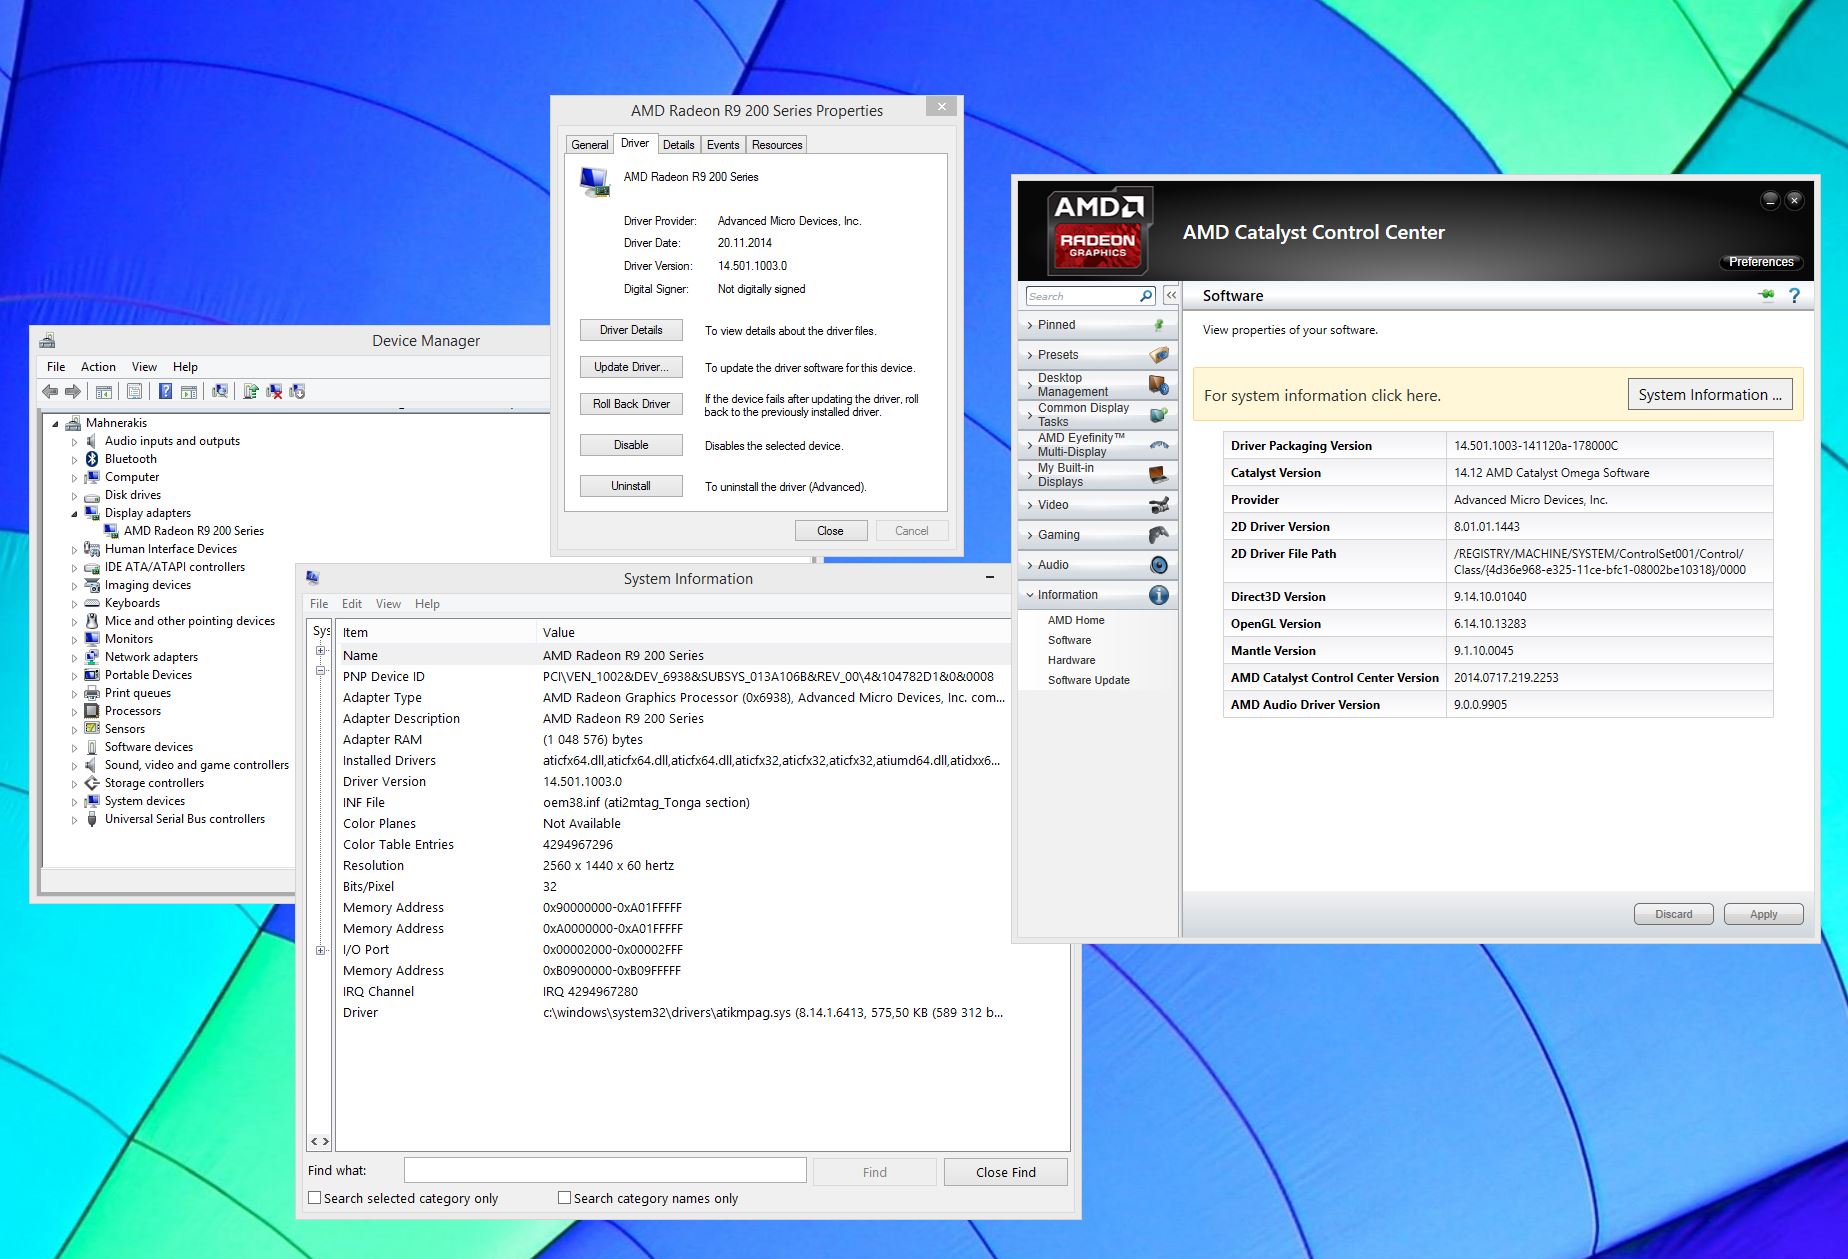This screenshot has height=1259, width=1848.
Task: Click the question mark help icon in Catalyst
Action: point(1794,296)
